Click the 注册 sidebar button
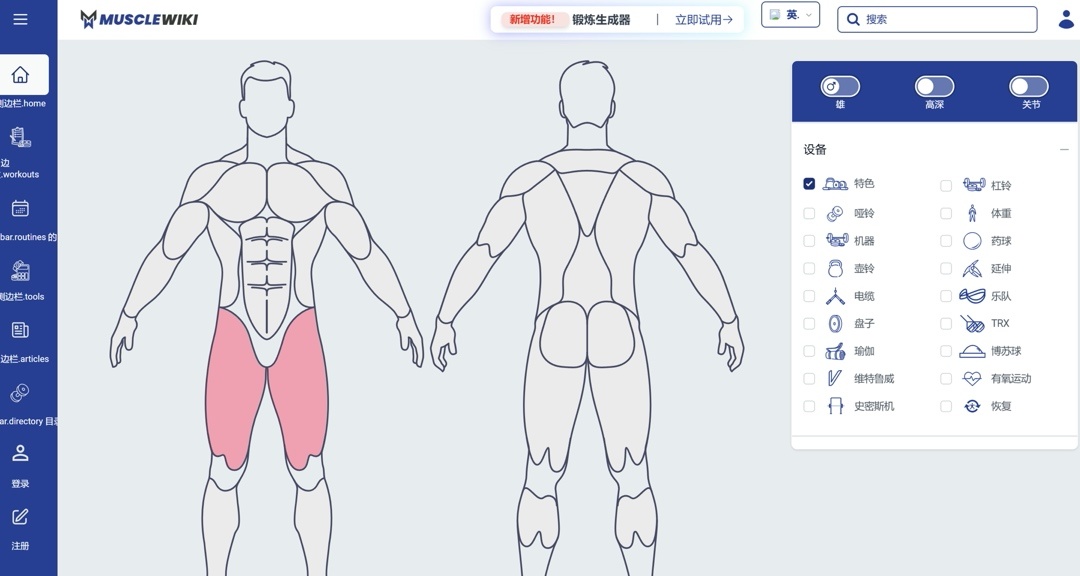This screenshot has width=1080, height=576. coord(20,529)
